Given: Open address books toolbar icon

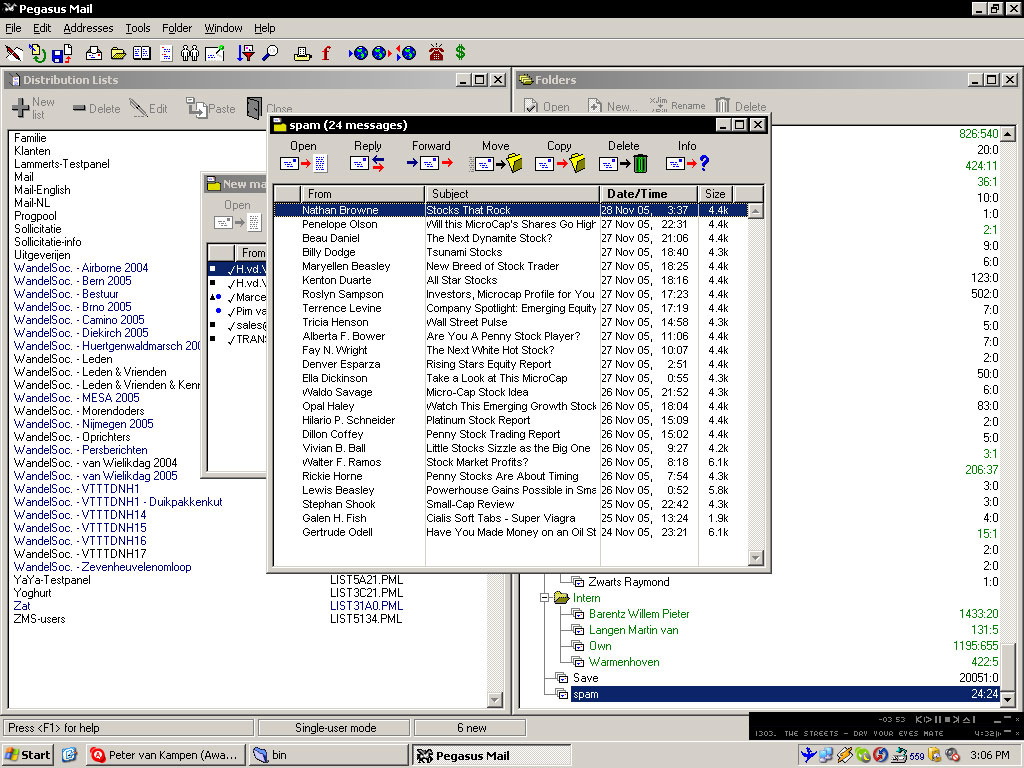Looking at the screenshot, I should pyautogui.click(x=142, y=54).
